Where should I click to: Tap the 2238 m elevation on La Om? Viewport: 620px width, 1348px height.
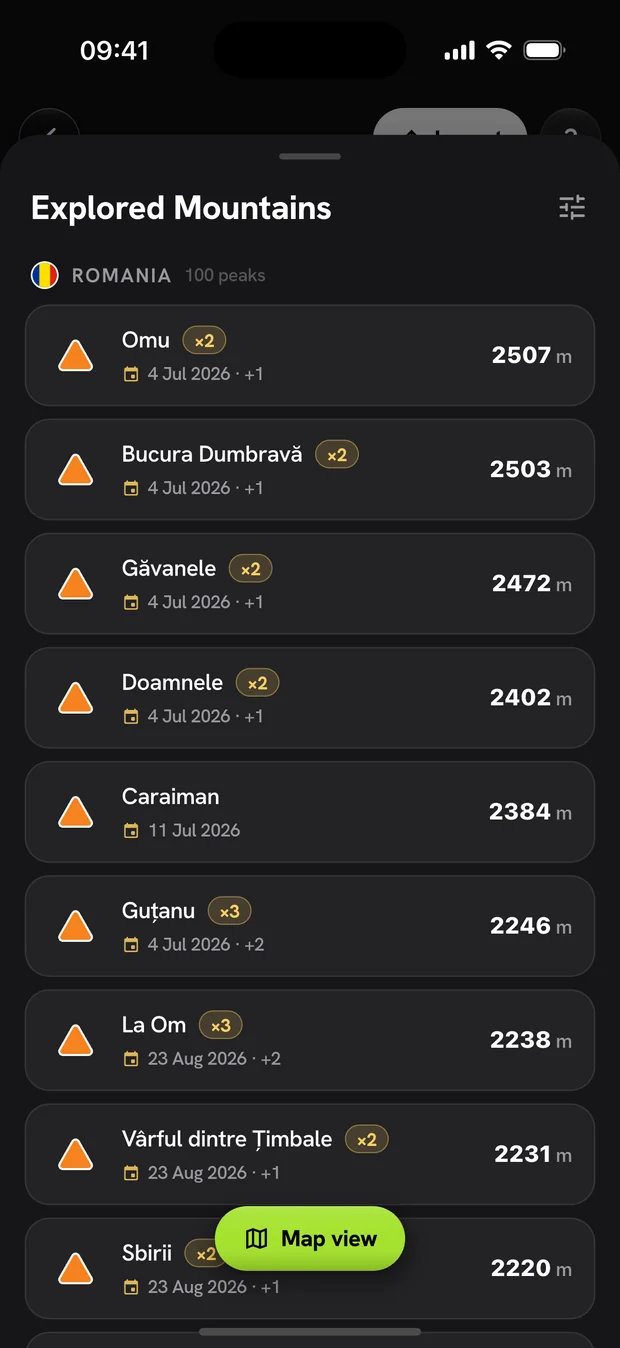pyautogui.click(x=531, y=1040)
